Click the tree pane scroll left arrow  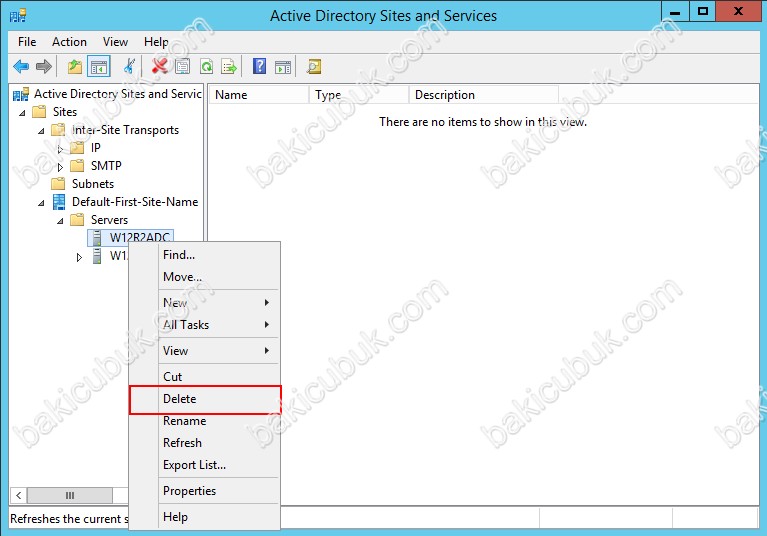[x=19, y=495]
